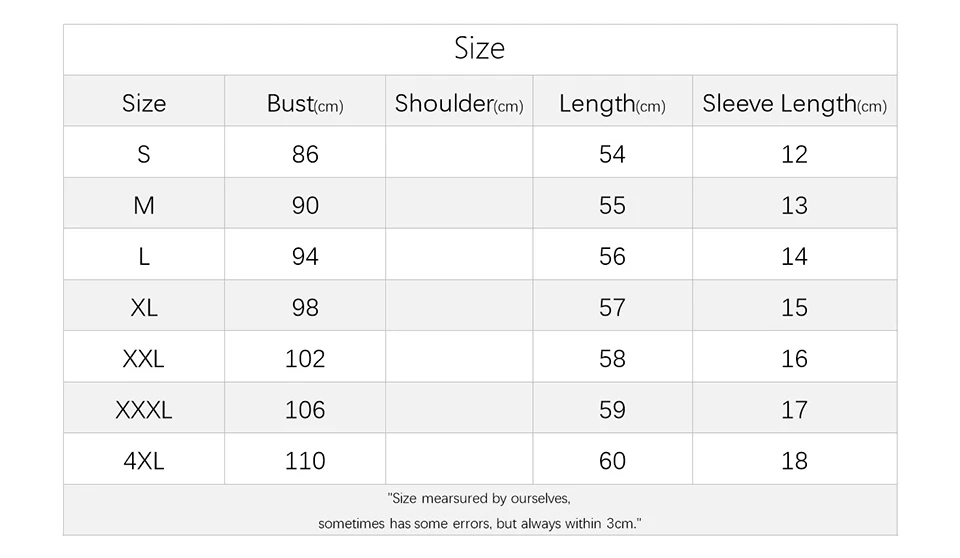This screenshot has height=558, width=960.
Task: Select the 4XL size row label
Action: tap(144, 460)
